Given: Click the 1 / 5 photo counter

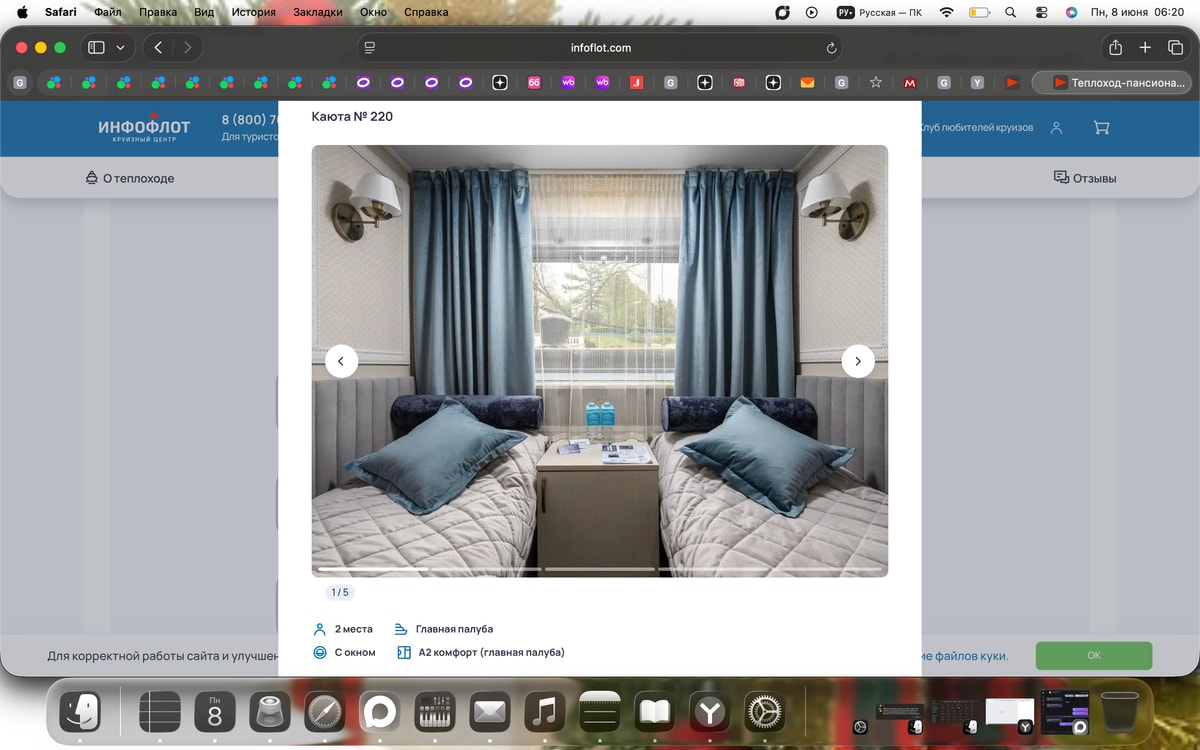Looking at the screenshot, I should pos(340,593).
